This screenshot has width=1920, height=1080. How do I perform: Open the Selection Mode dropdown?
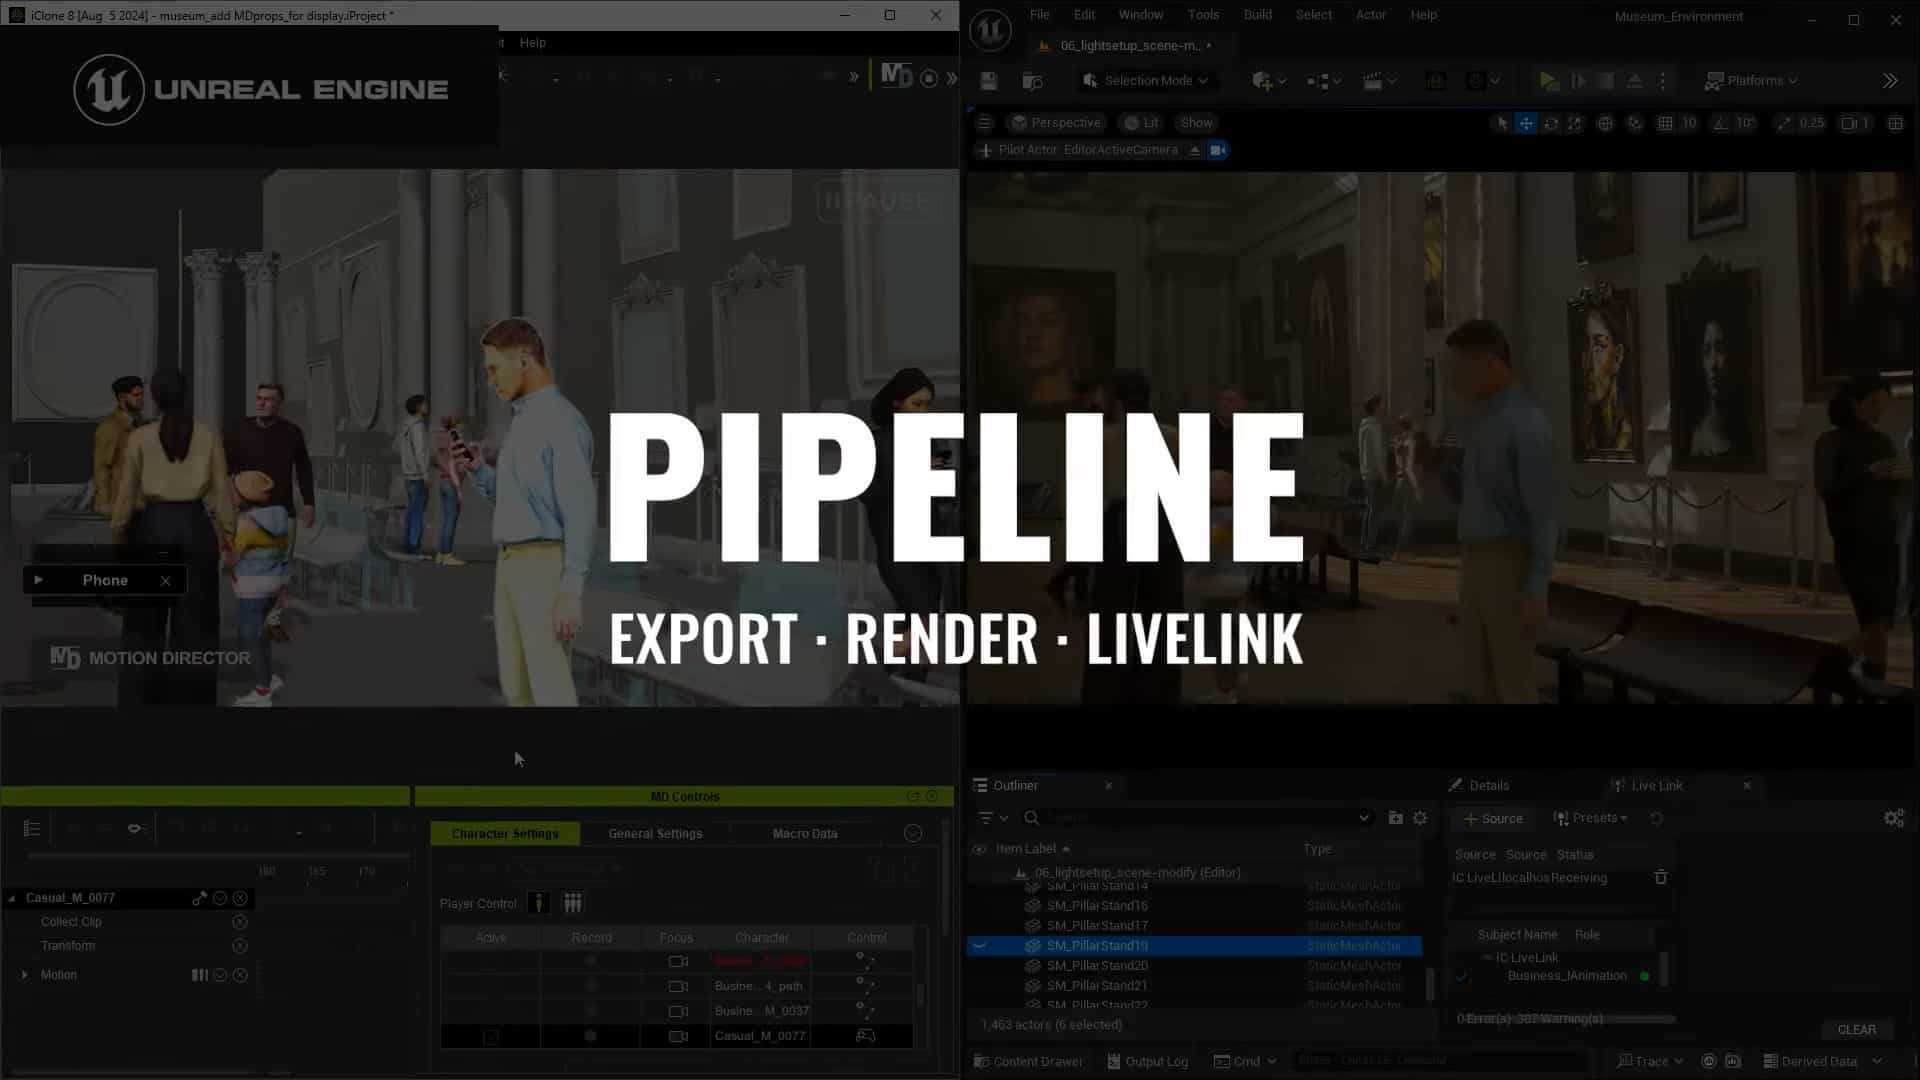pos(1146,81)
